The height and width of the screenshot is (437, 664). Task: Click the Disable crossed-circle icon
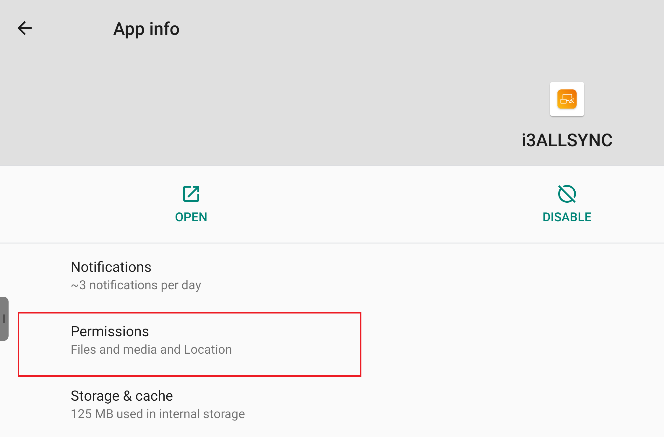tap(567, 194)
